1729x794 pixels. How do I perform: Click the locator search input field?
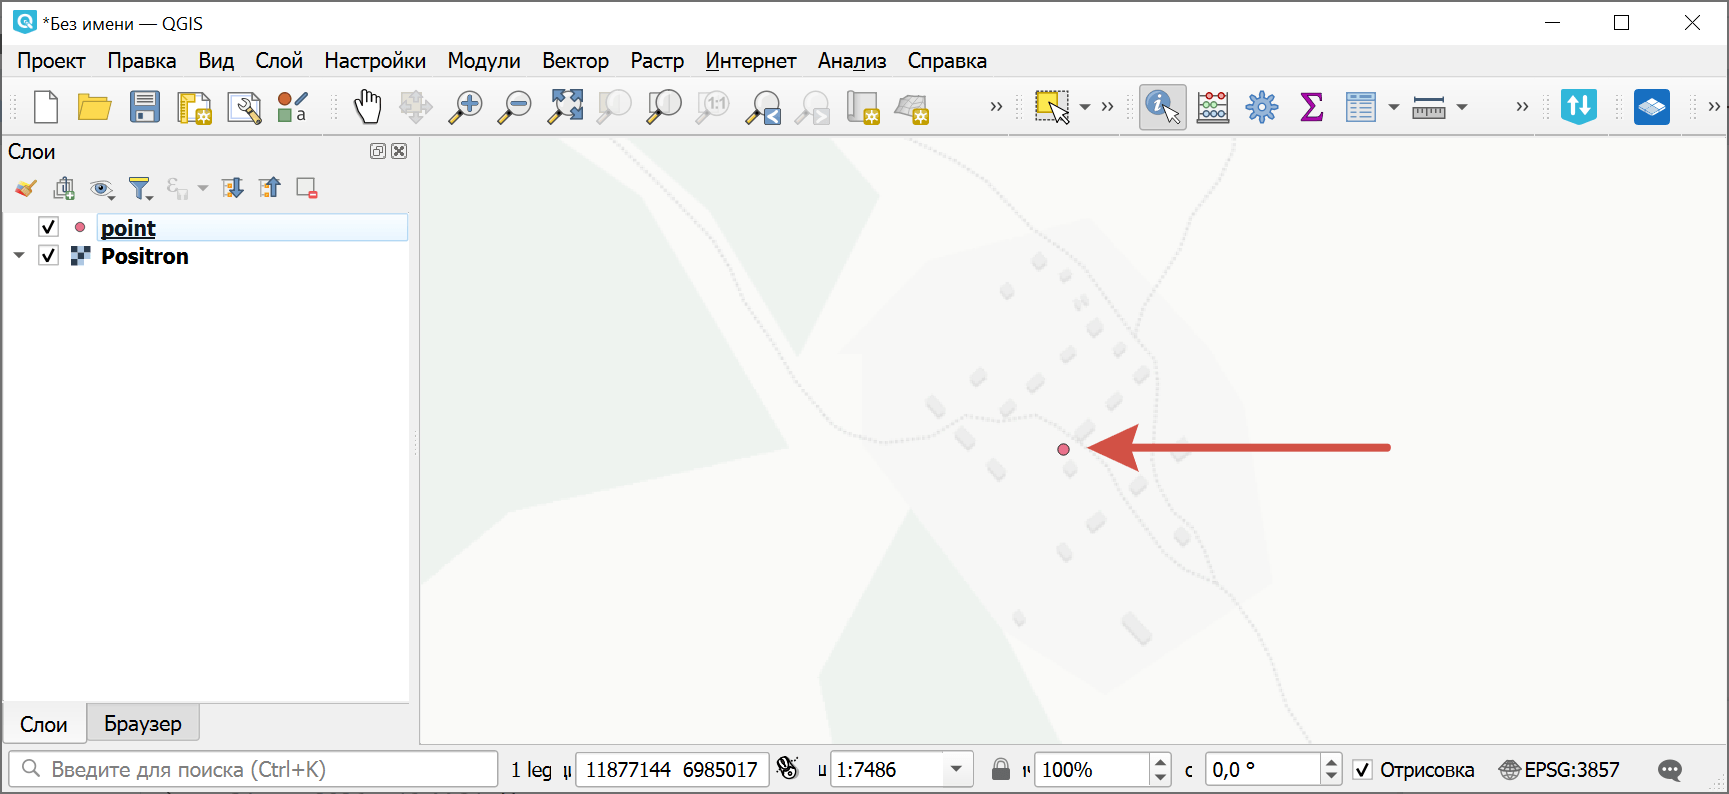coord(260,770)
